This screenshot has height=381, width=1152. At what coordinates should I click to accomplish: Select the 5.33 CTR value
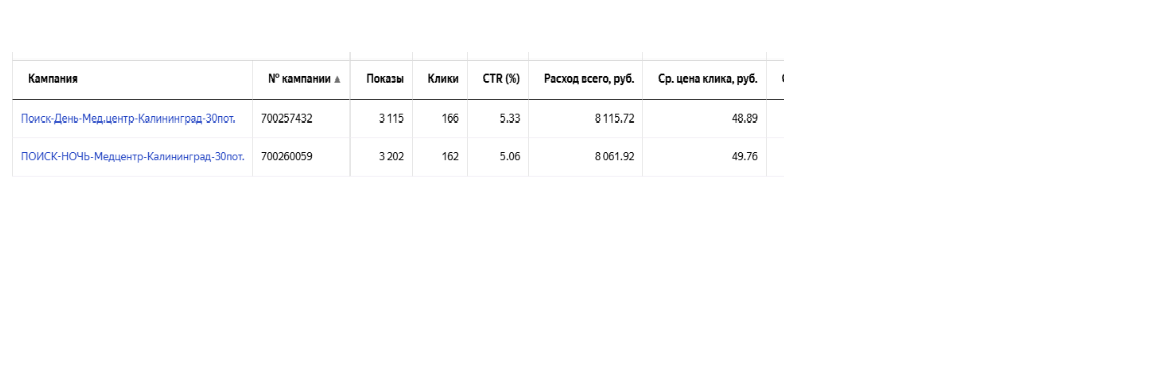click(510, 118)
